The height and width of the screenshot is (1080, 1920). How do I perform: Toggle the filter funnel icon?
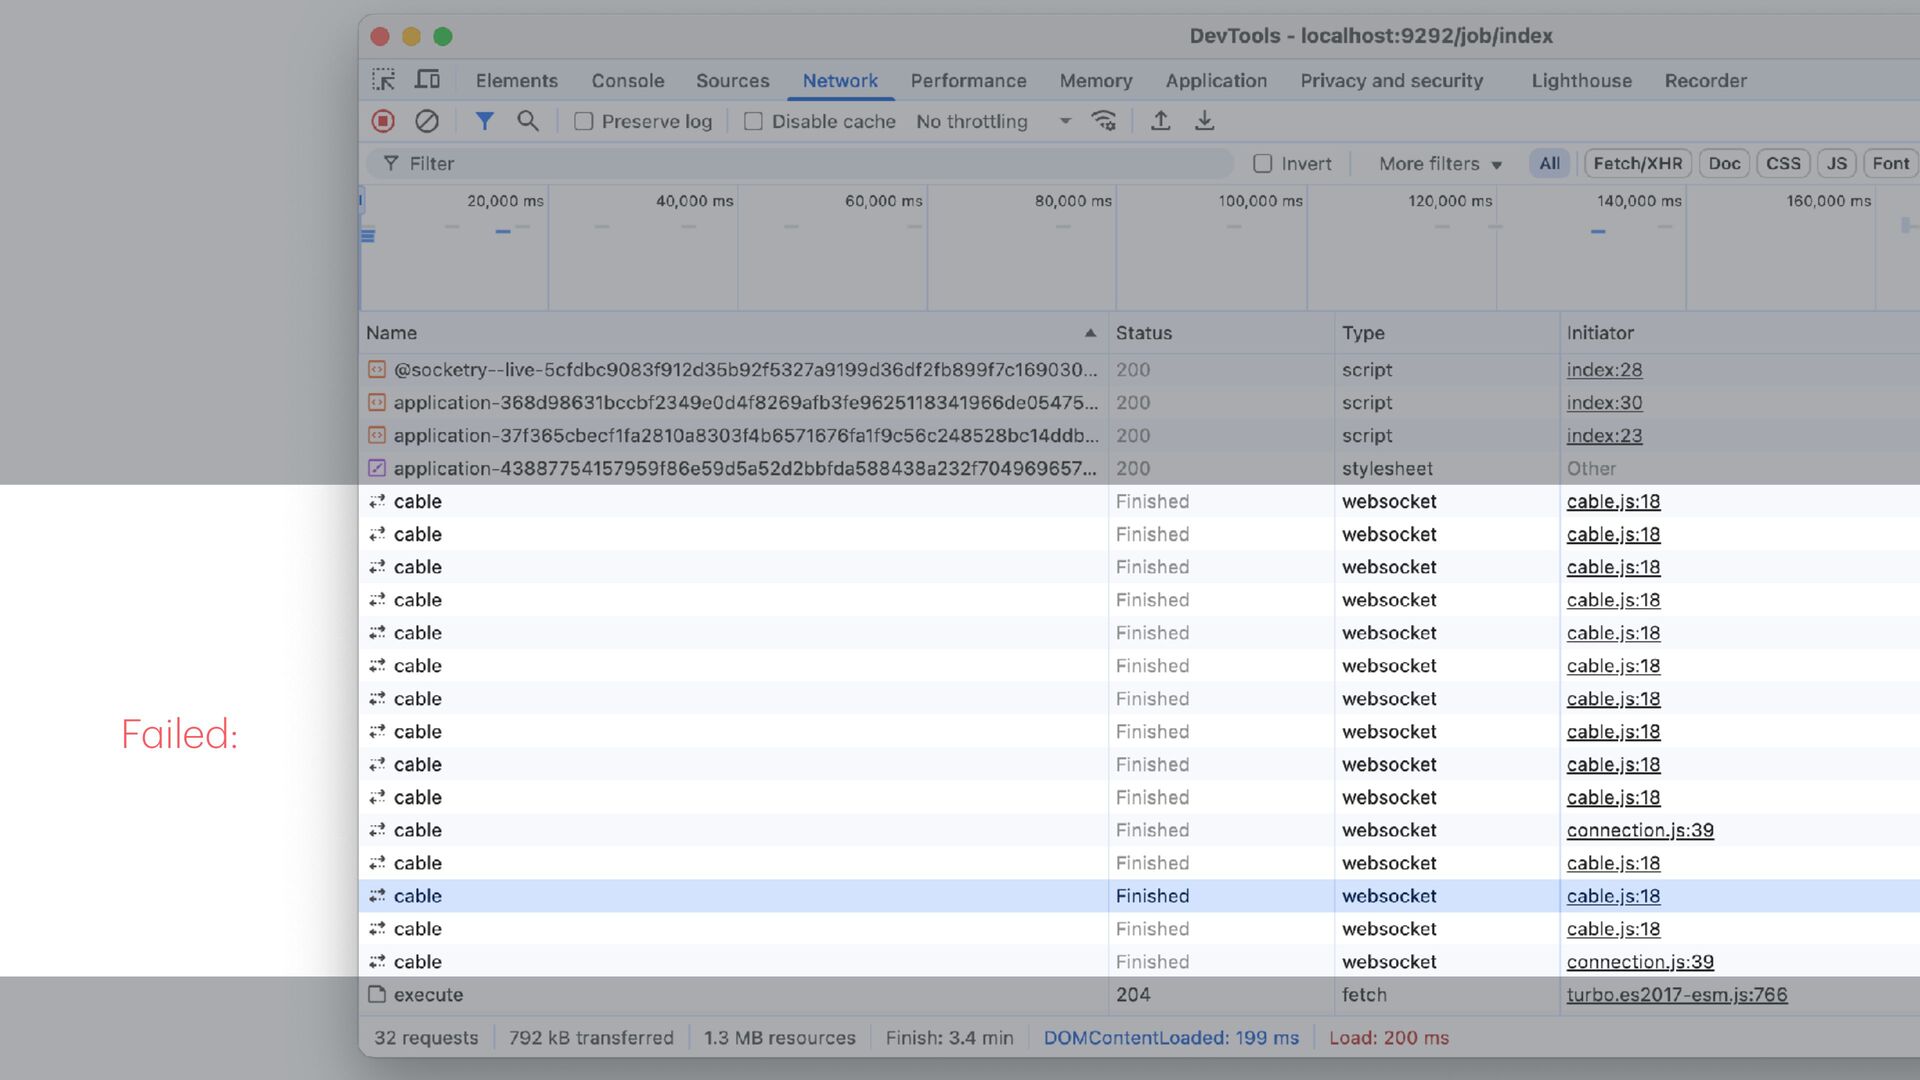pyautogui.click(x=484, y=121)
